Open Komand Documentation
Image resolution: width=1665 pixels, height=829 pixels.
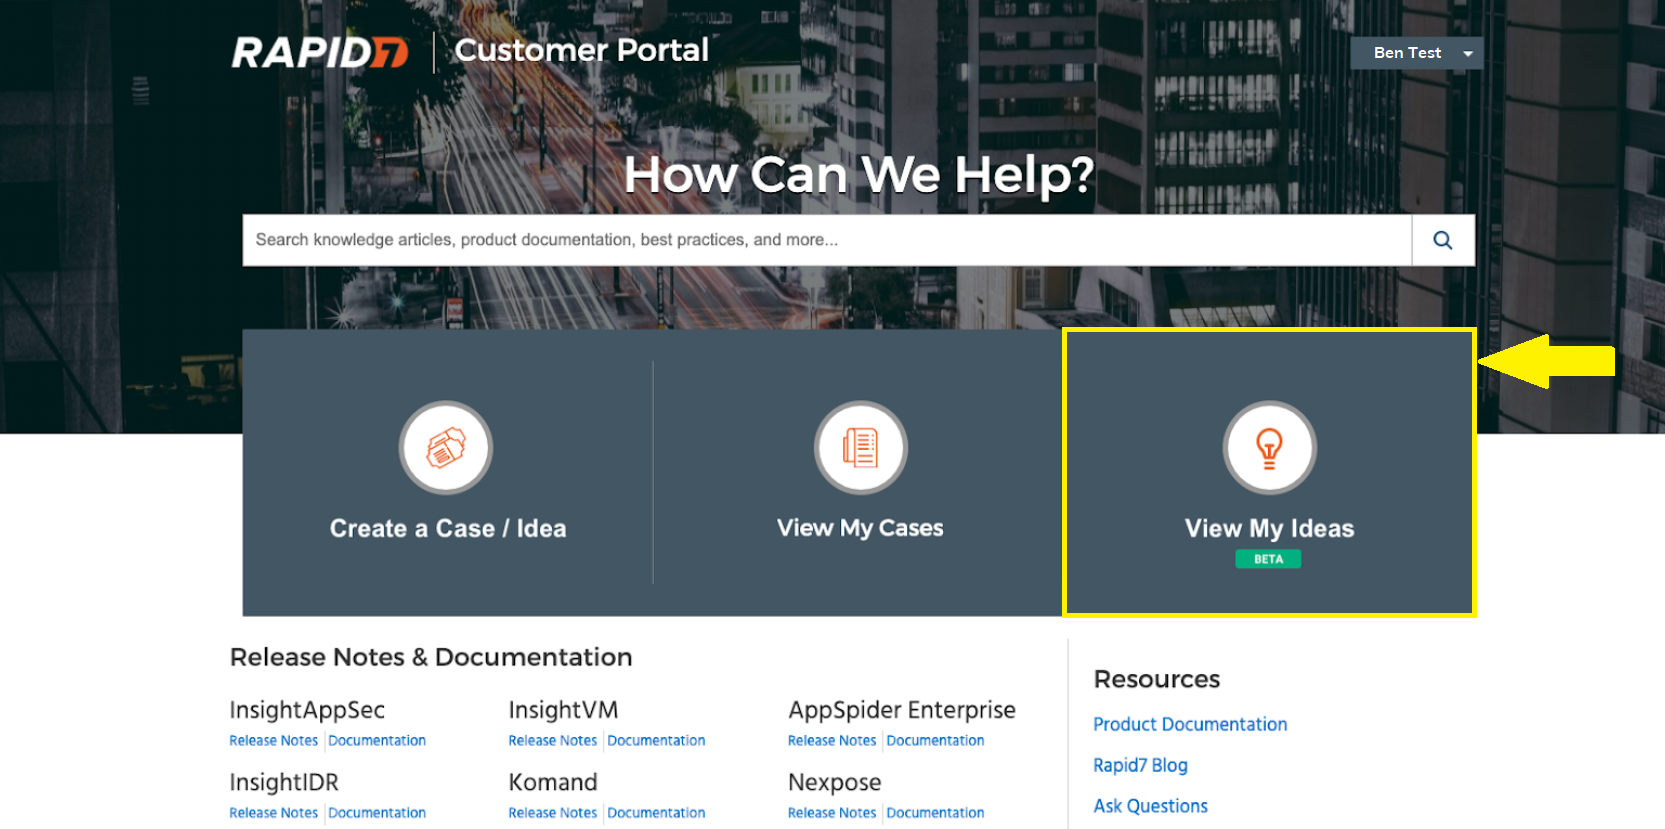656,813
